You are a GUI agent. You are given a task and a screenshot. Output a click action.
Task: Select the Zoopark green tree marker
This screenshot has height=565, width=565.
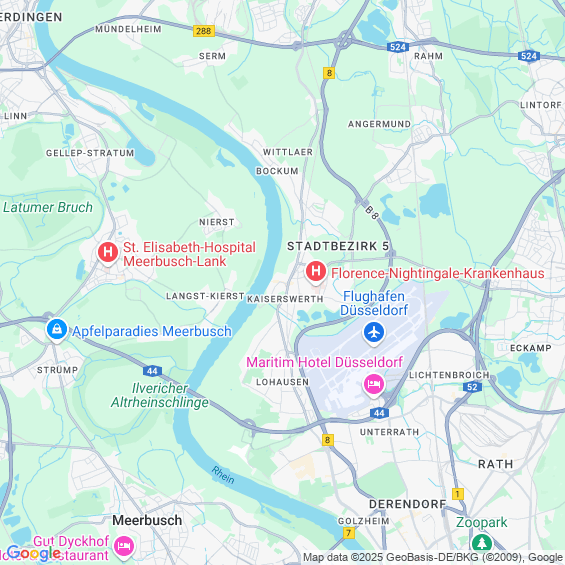pyautogui.click(x=482, y=543)
